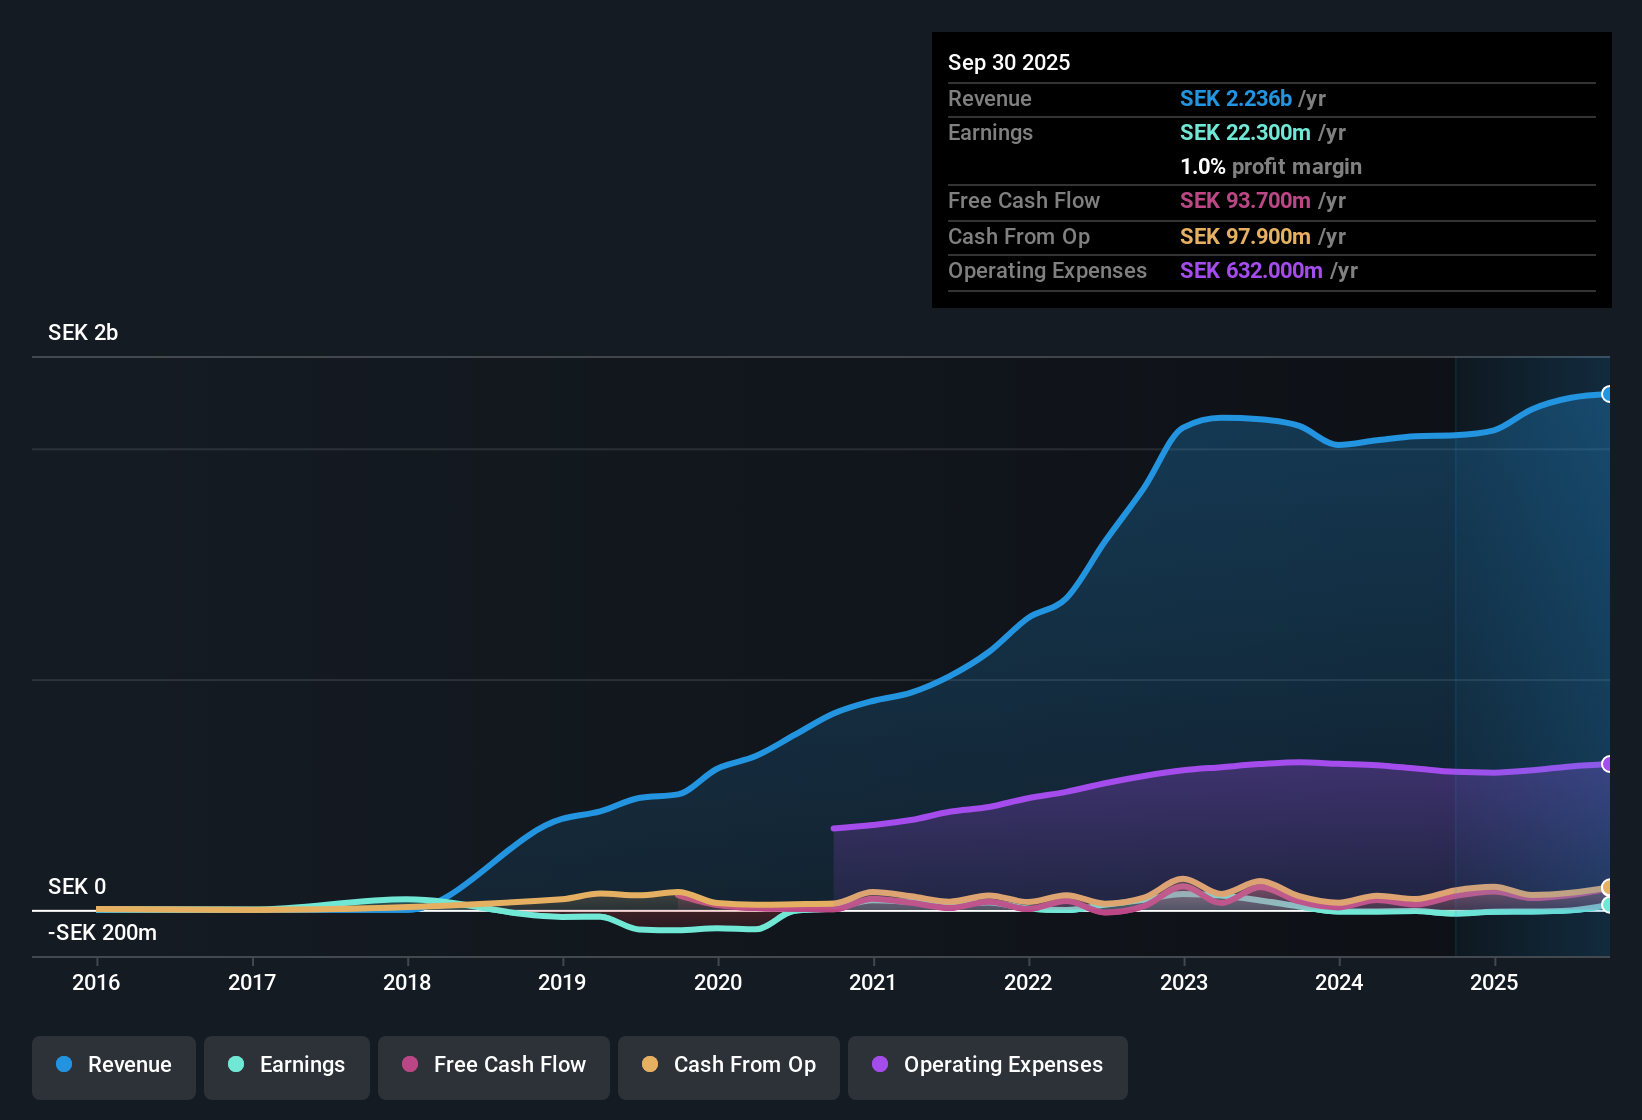This screenshot has height=1120, width=1642.
Task: Toggle the Revenue series visibility
Action: [113, 1066]
